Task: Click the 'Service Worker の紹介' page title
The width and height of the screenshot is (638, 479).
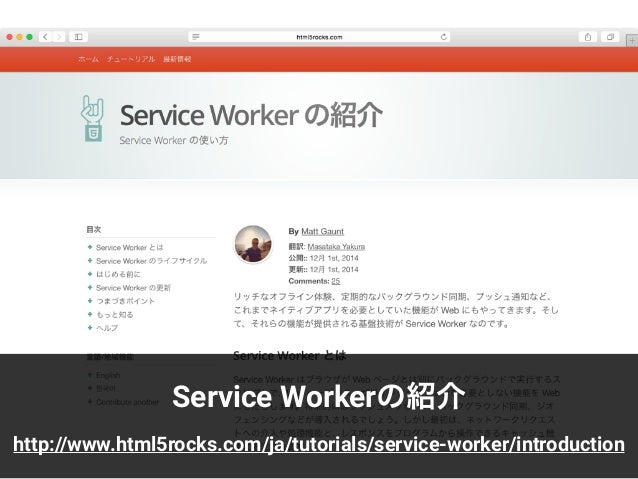Action: pyautogui.click(x=251, y=115)
